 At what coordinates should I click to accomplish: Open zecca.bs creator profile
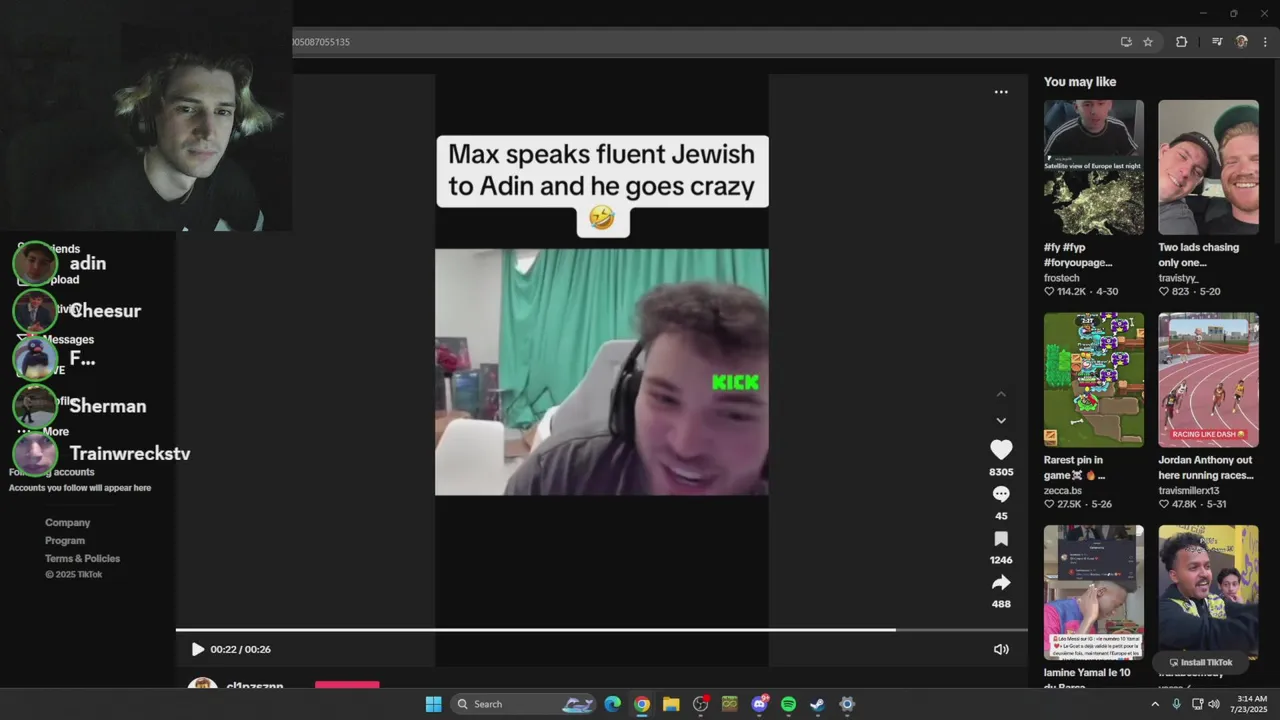point(1063,491)
